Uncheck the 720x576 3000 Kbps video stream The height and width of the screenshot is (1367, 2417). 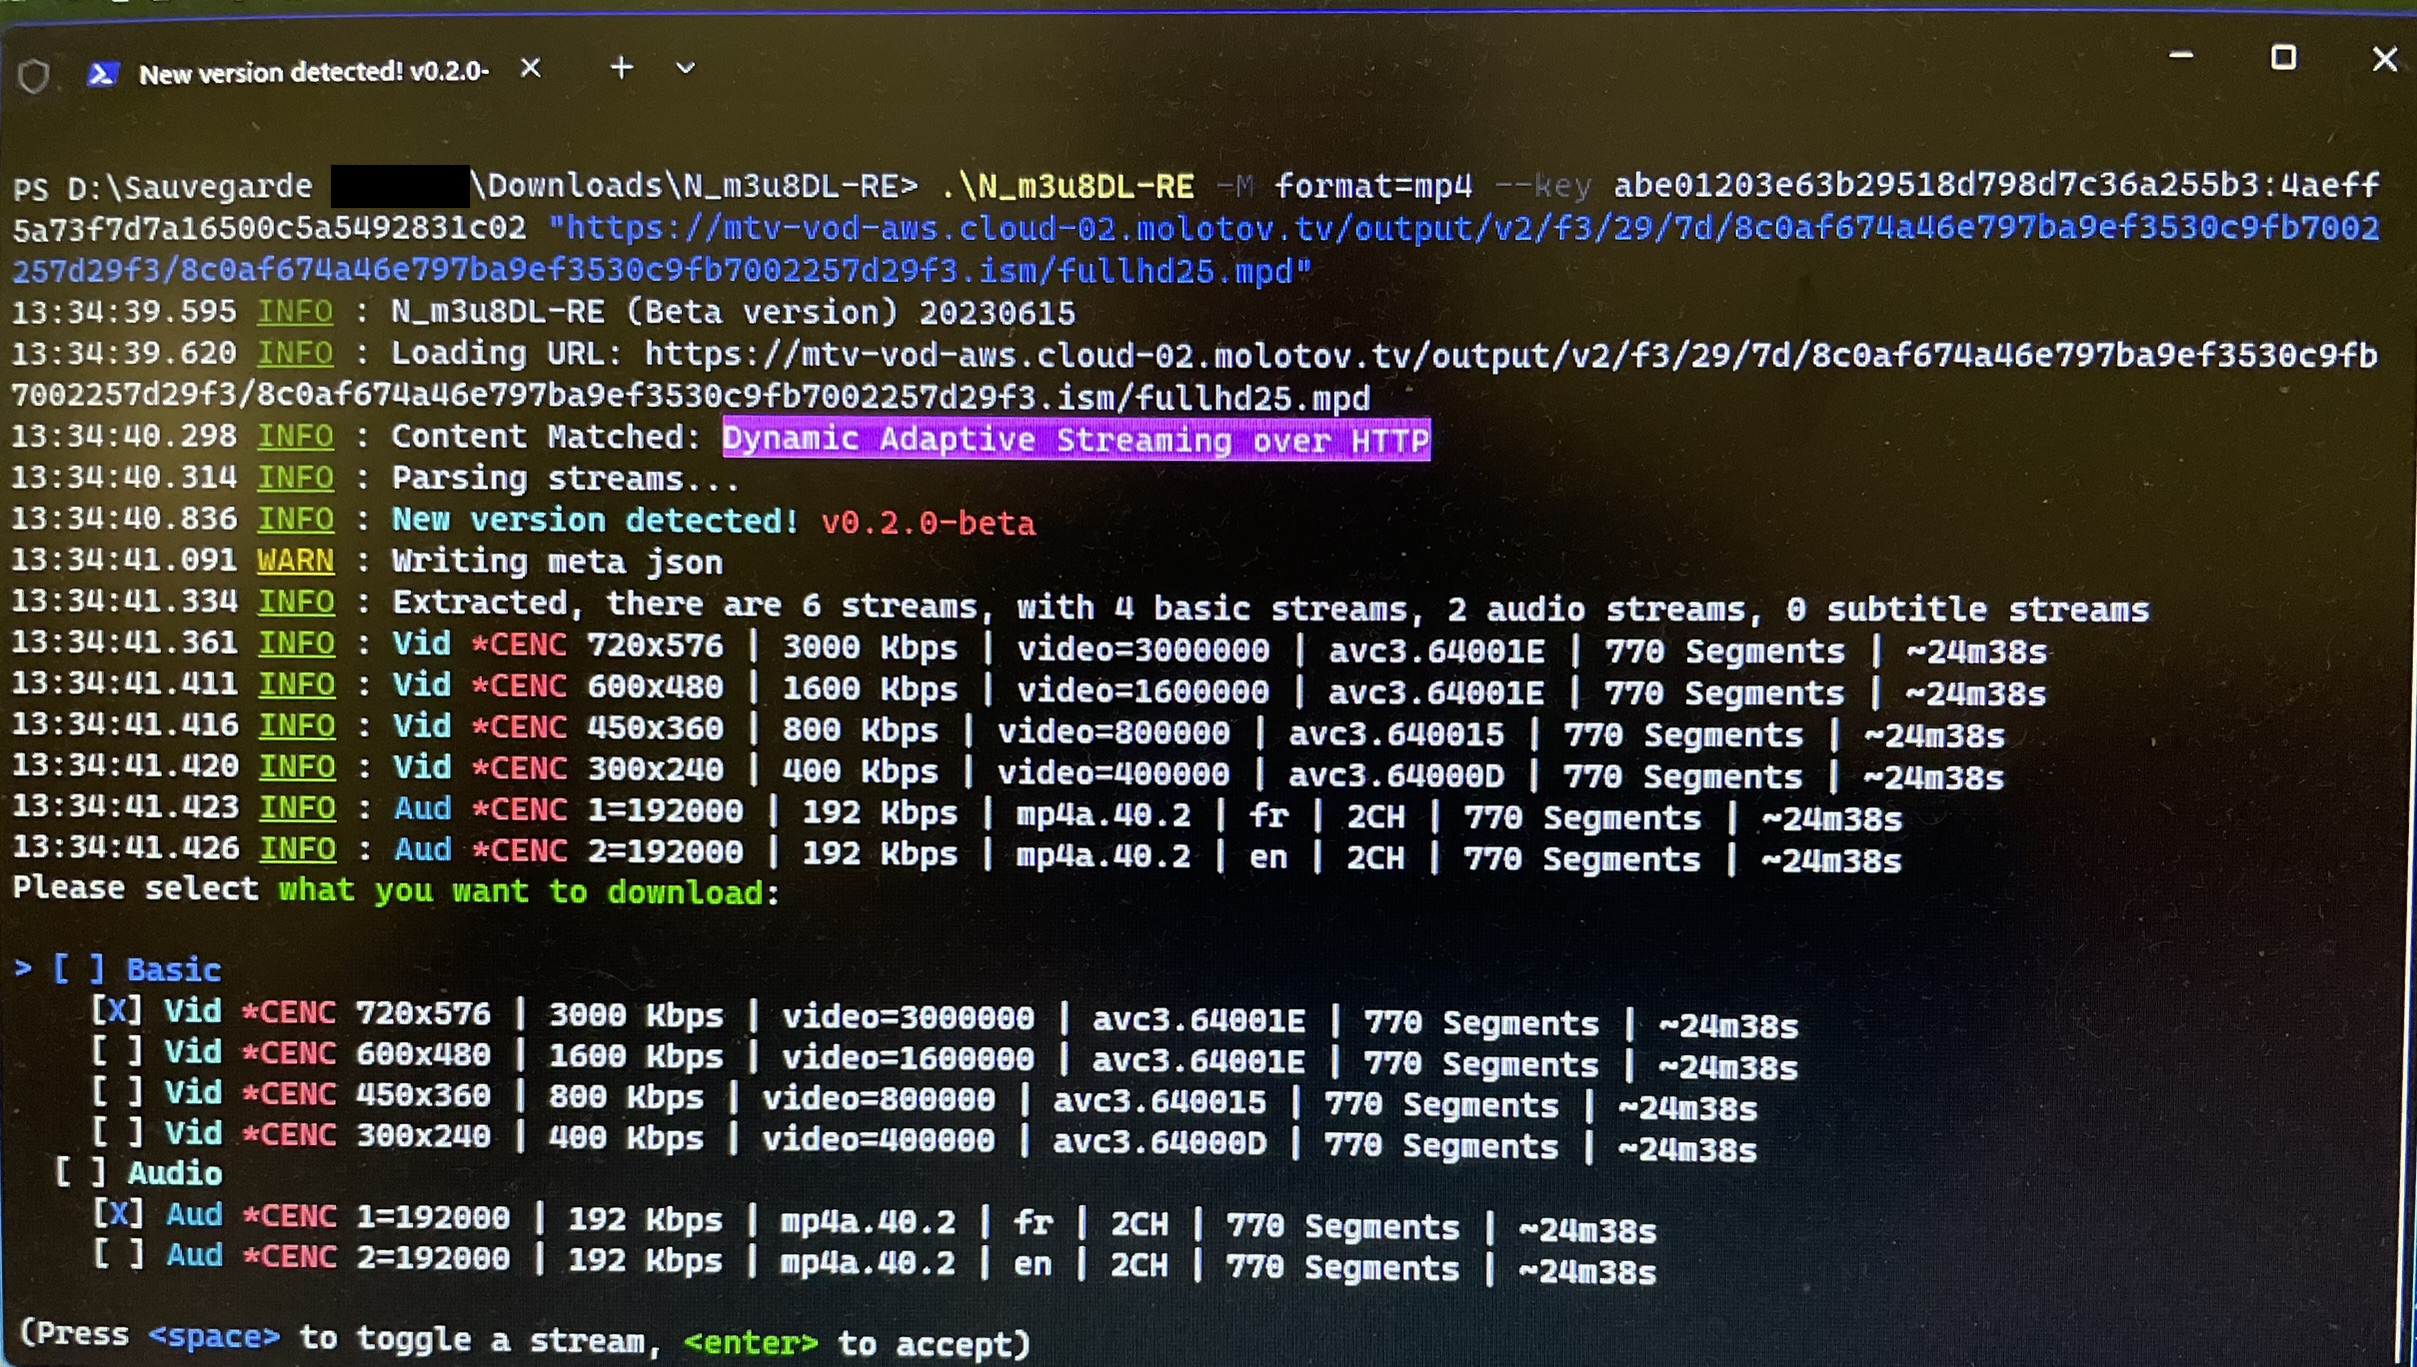[117, 1010]
